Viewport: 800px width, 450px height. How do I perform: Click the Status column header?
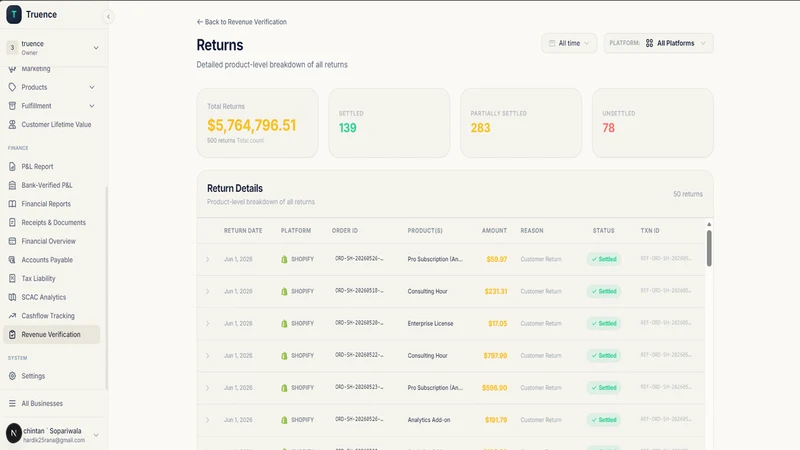click(x=604, y=231)
